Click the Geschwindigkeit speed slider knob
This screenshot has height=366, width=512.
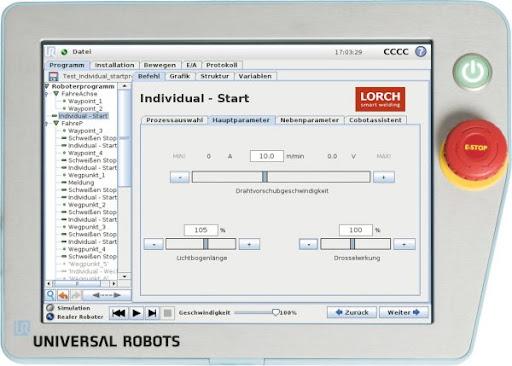click(x=275, y=312)
